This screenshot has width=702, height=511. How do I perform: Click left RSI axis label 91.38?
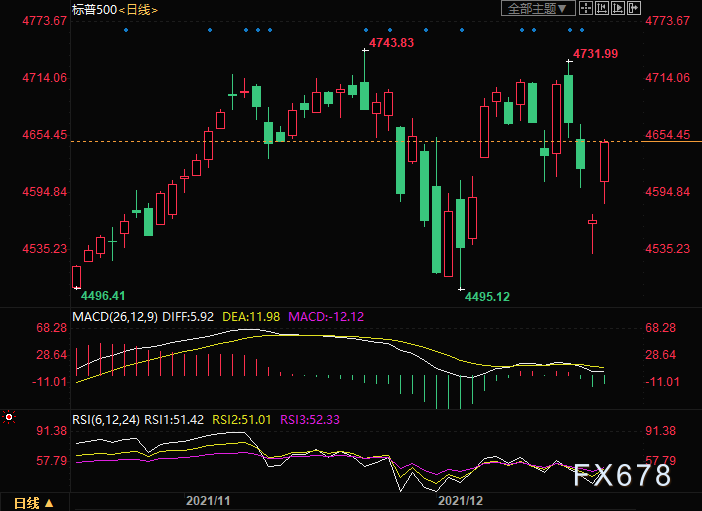(x=51, y=431)
